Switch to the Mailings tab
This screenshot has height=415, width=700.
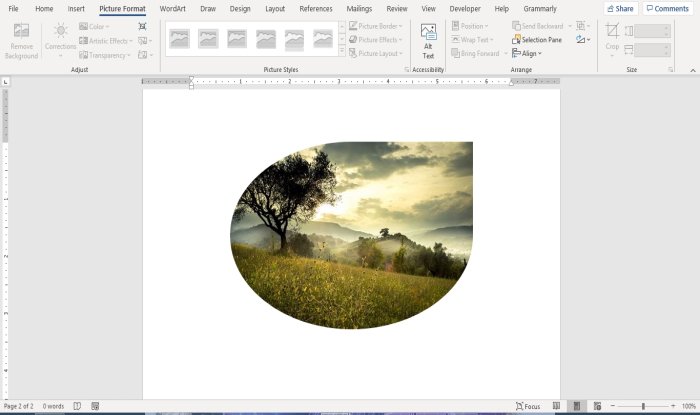[x=359, y=8]
